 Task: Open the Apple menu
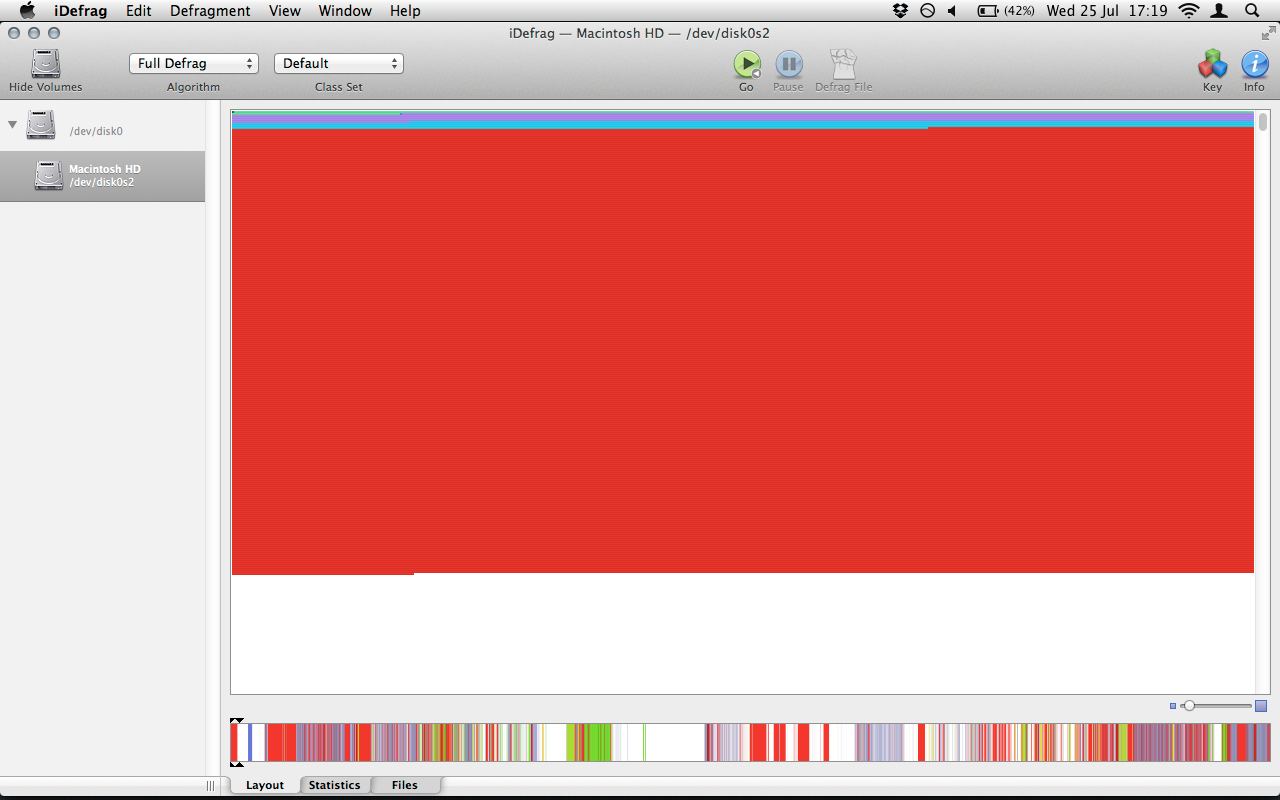pos(27,11)
